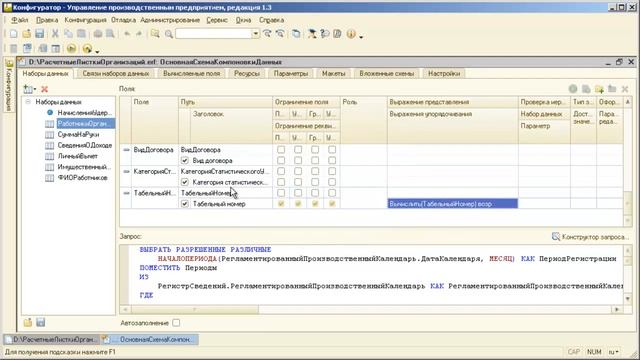Switch to the Связи наборов данных tab

click(x=116, y=73)
